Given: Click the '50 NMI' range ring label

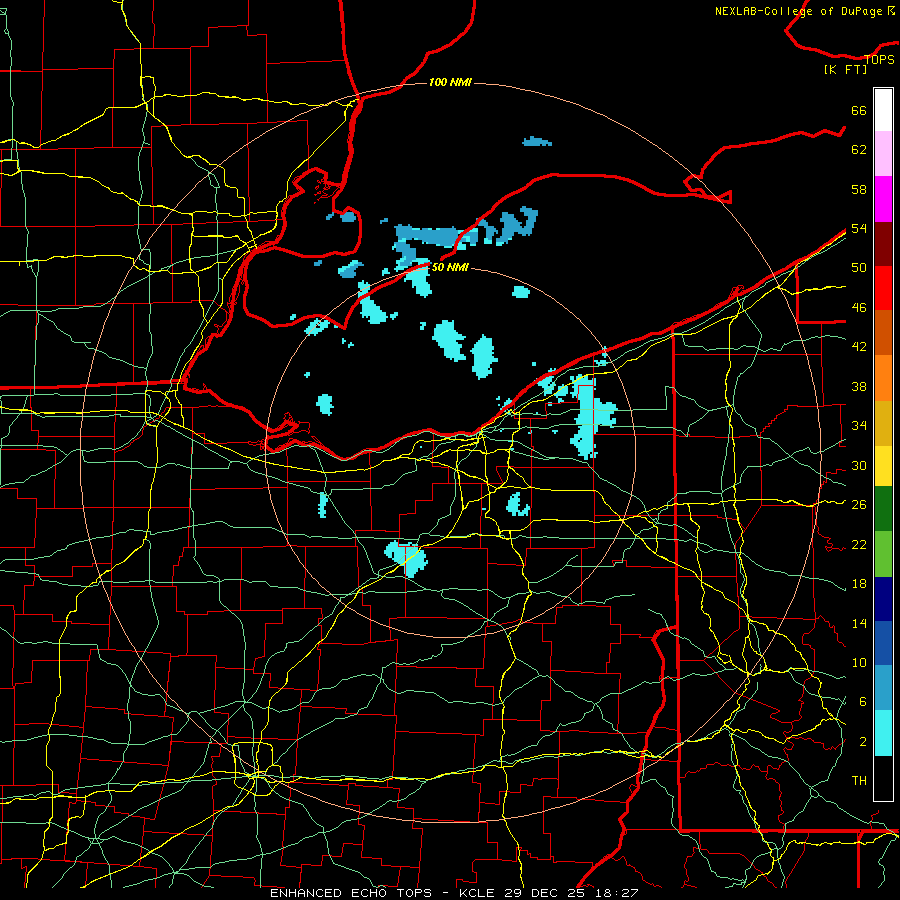Looking at the screenshot, I should (450, 267).
